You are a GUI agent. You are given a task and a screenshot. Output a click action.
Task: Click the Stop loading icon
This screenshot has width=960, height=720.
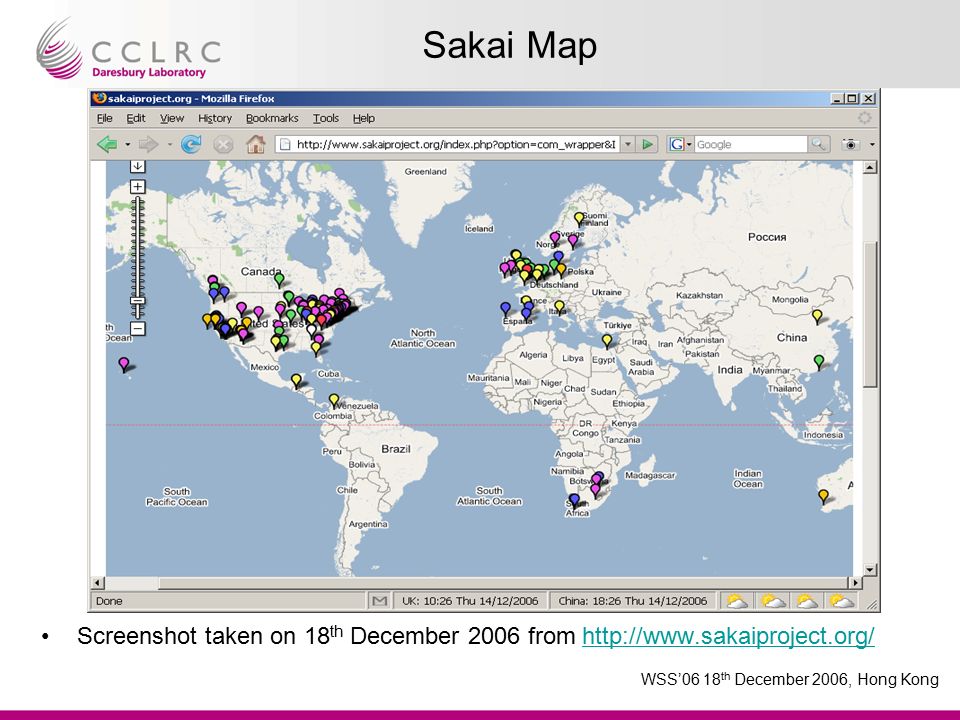[223, 144]
